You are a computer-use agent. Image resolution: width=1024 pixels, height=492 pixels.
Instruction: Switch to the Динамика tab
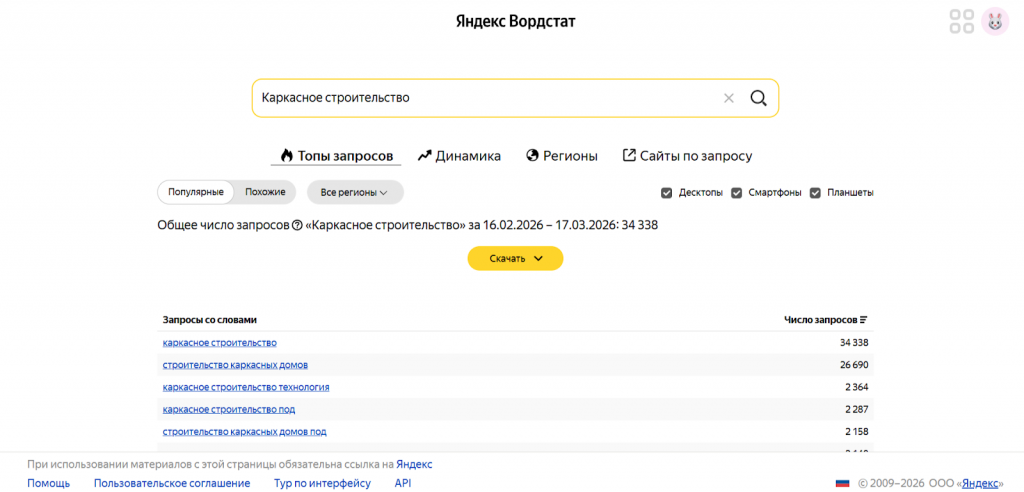pyautogui.click(x=460, y=156)
